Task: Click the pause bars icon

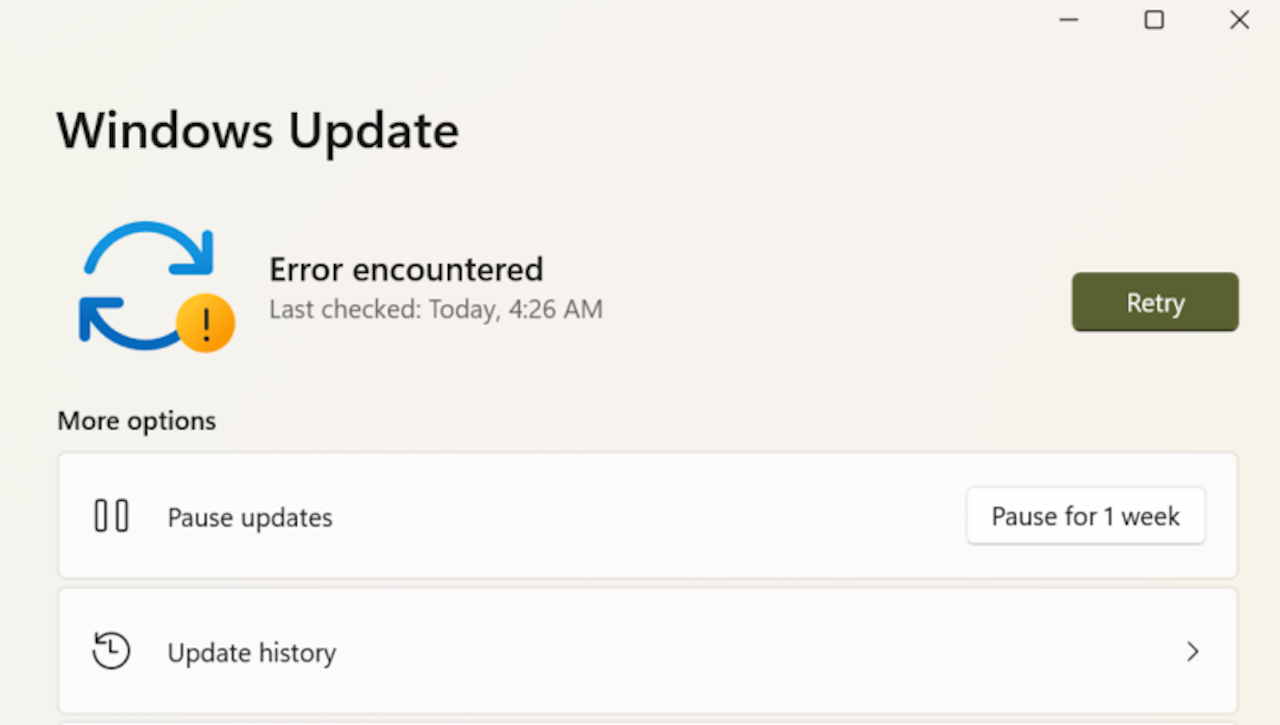Action: (111, 516)
